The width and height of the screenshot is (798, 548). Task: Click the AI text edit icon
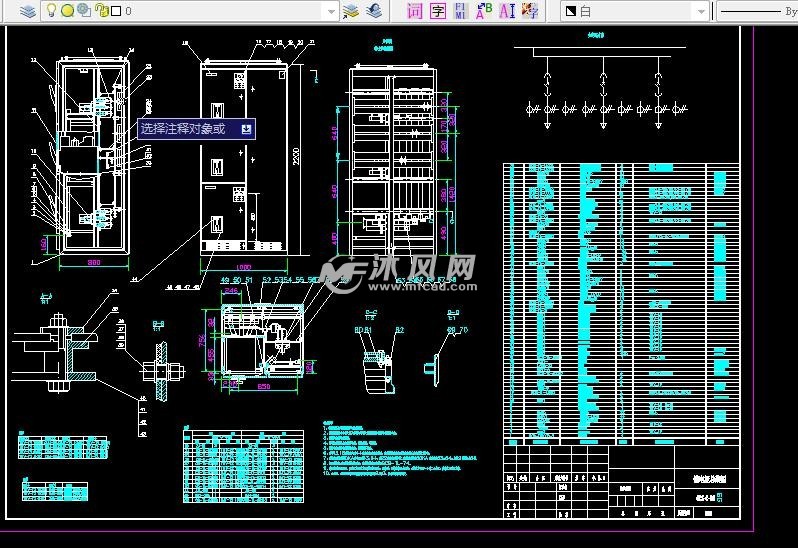point(506,11)
